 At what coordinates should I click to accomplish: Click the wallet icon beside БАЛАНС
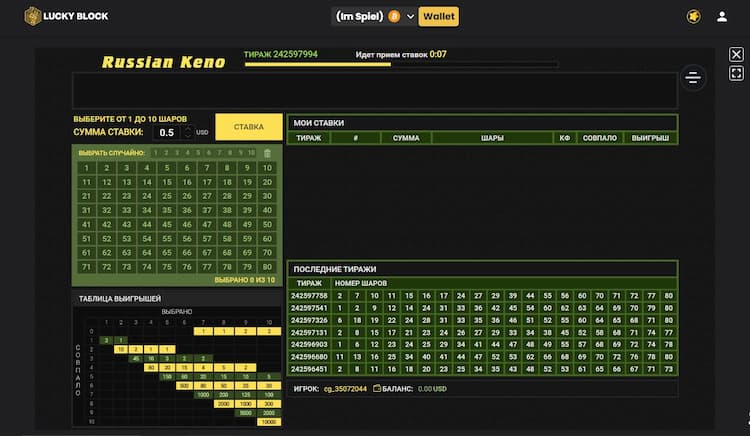pos(377,388)
